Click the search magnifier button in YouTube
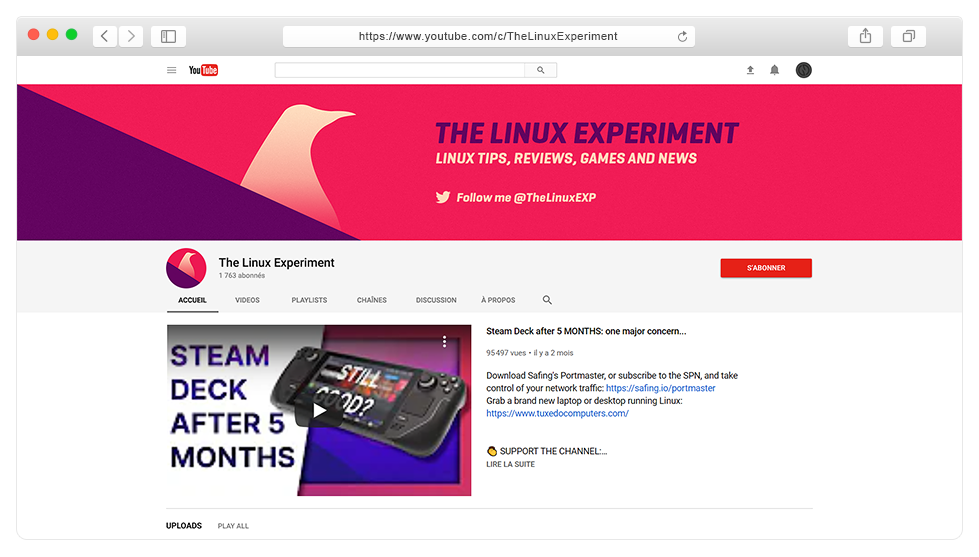979x557 pixels. tap(541, 70)
